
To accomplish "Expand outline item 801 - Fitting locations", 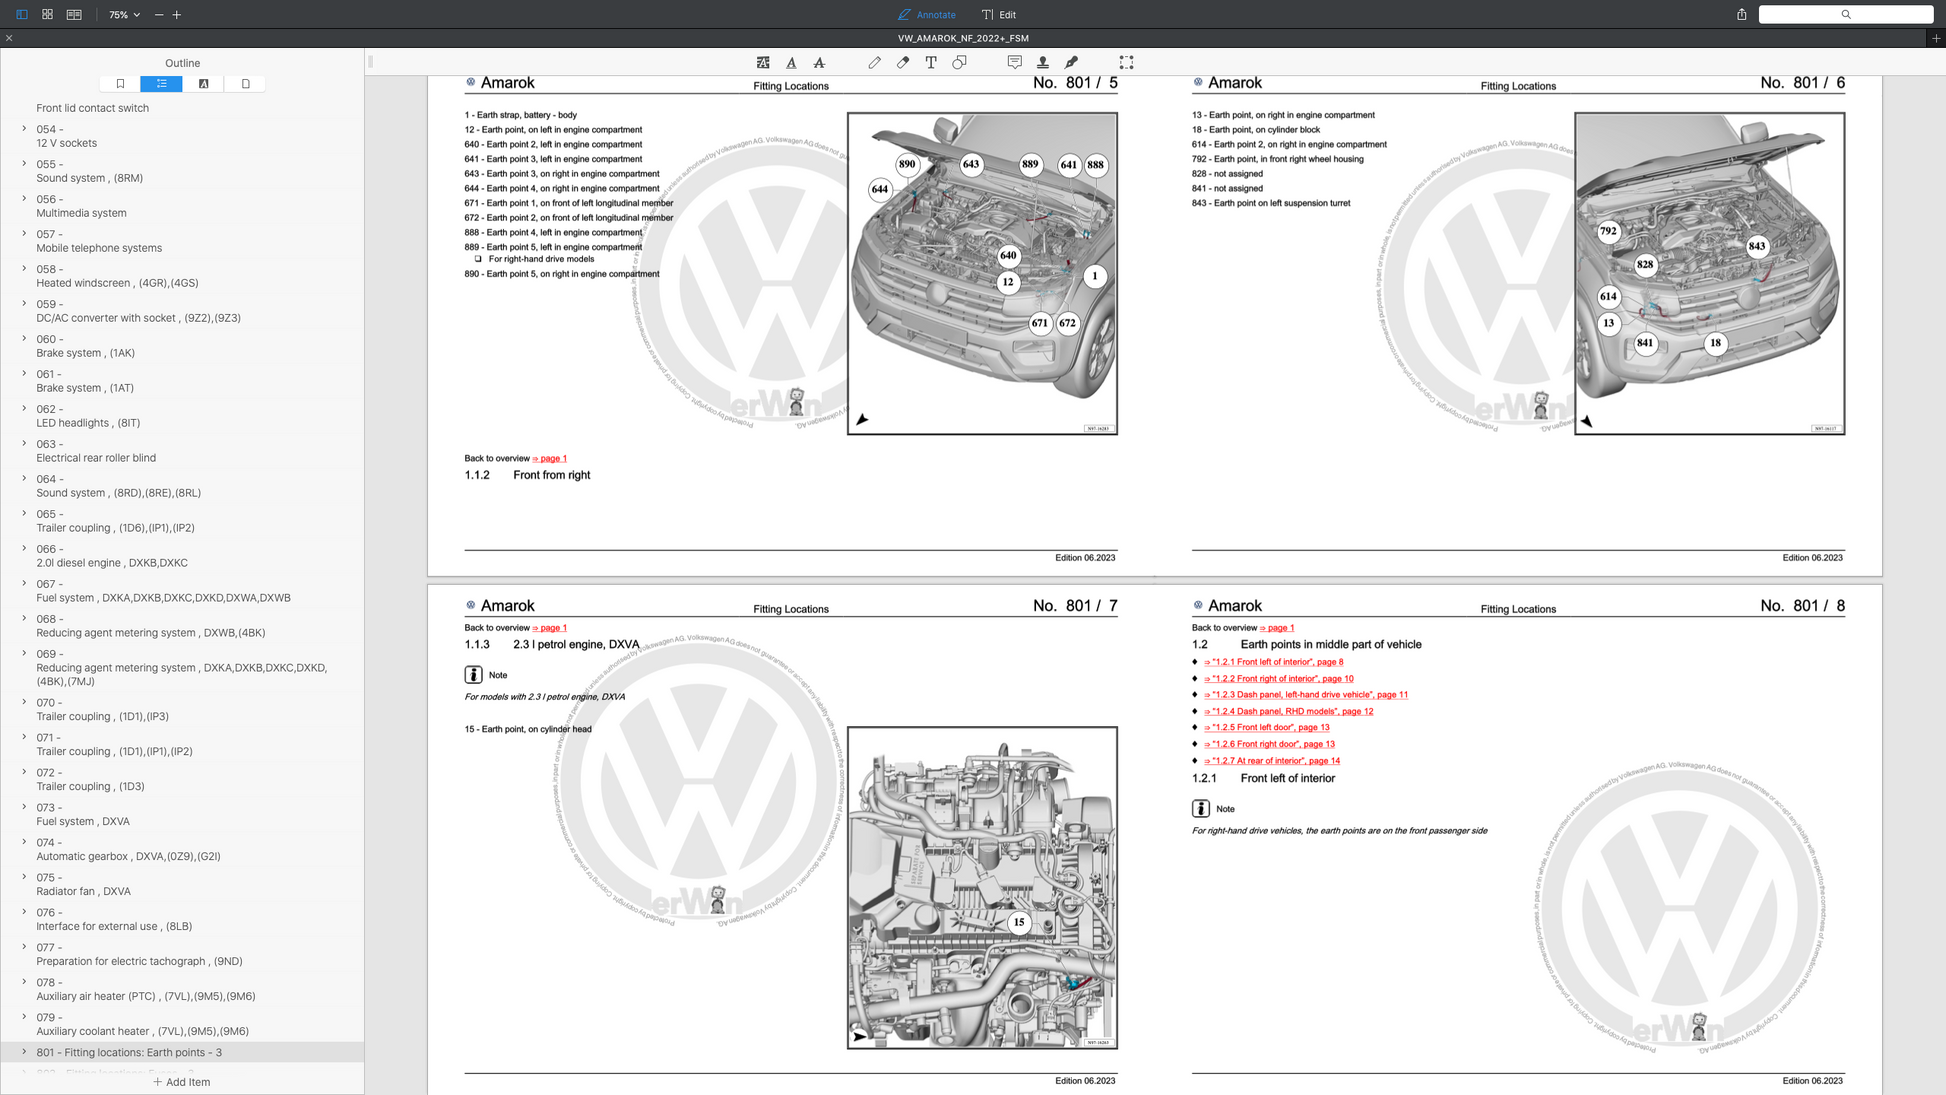I will (x=24, y=1052).
